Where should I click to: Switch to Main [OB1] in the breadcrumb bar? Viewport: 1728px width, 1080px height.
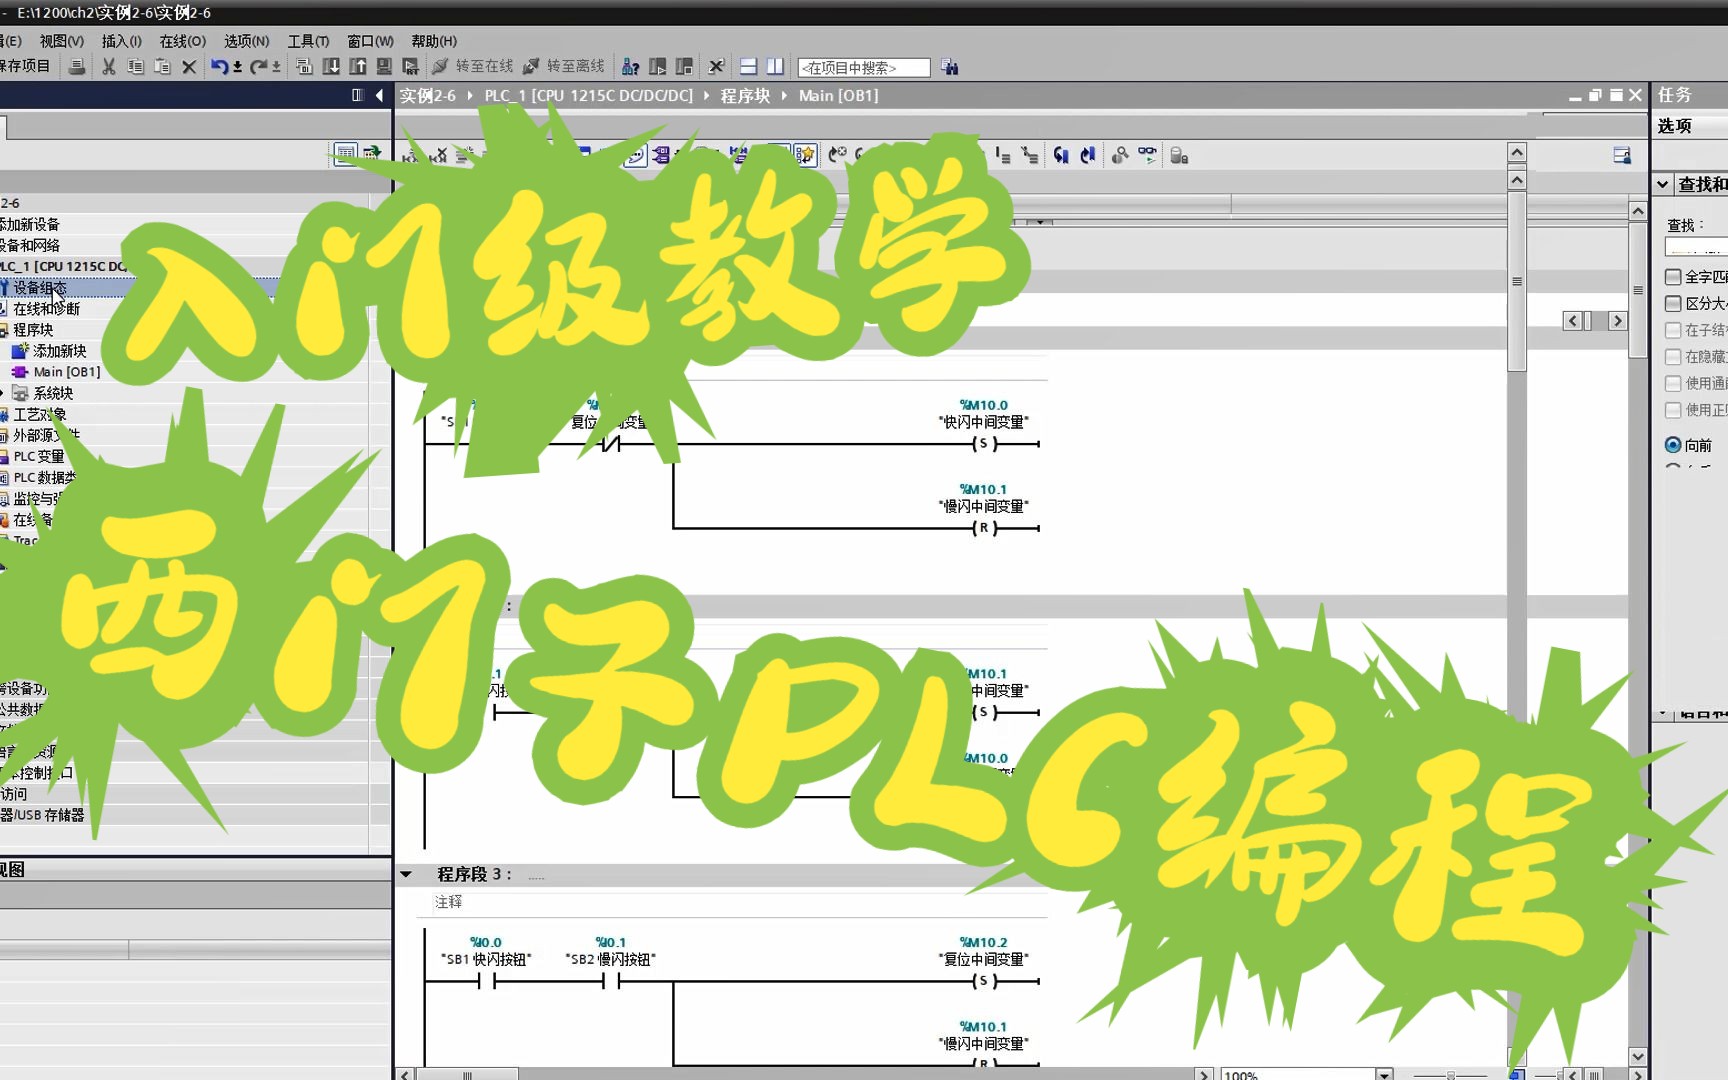839,95
